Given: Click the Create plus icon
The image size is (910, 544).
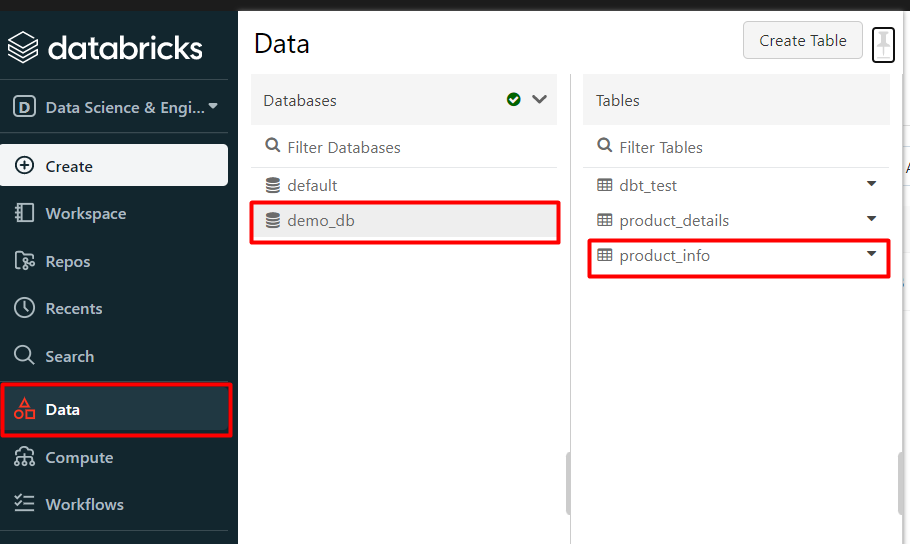Looking at the screenshot, I should (24, 165).
